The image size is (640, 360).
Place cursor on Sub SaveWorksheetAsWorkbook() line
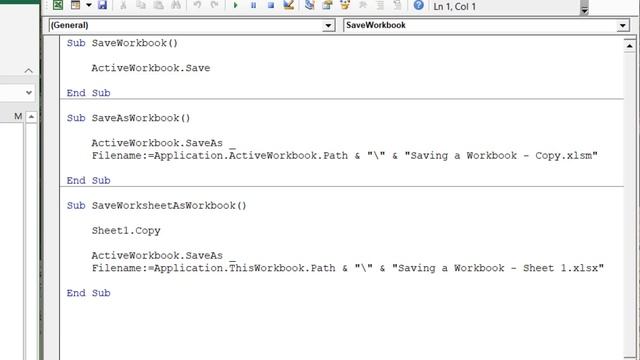point(157,206)
